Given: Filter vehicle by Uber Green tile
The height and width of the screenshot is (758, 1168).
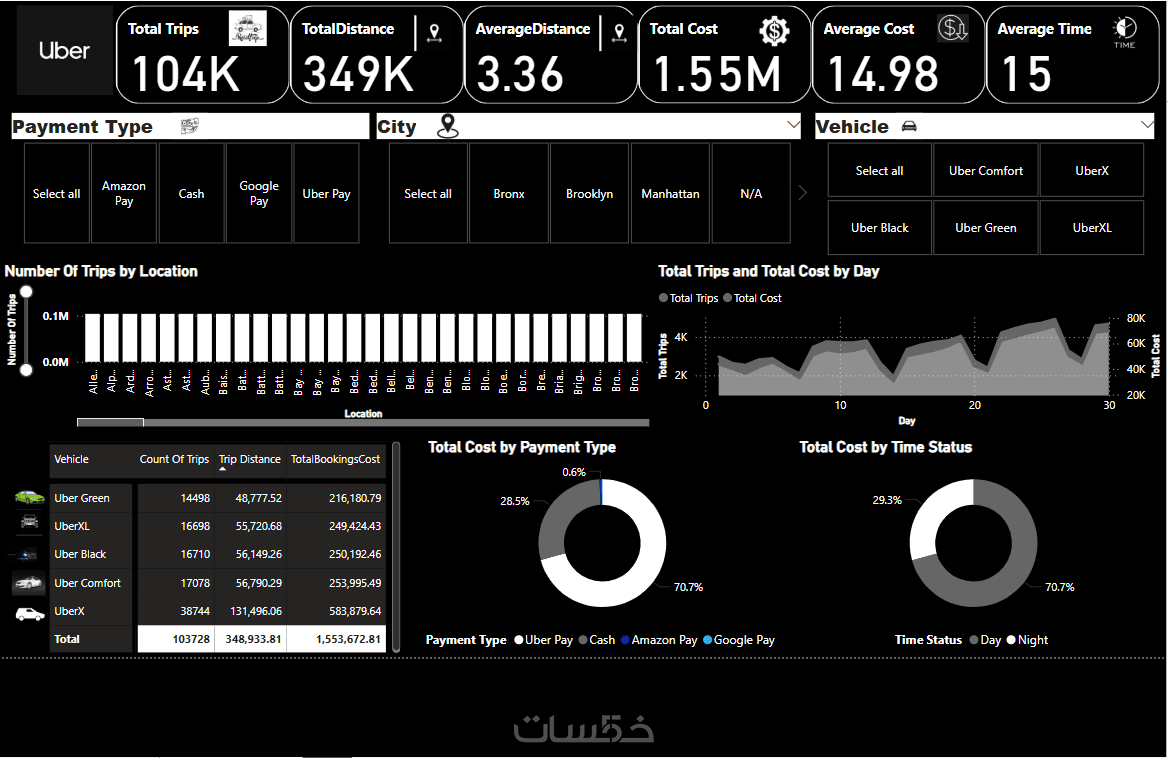Looking at the screenshot, I should pyautogui.click(x=986, y=228).
